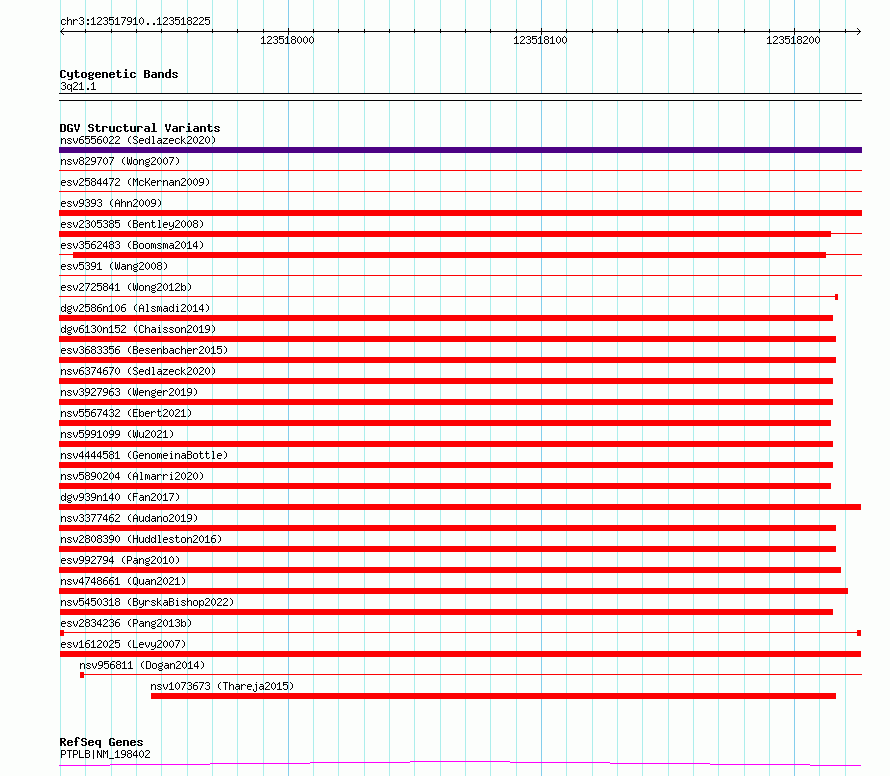The width and height of the screenshot is (890, 776).
Task: Select the Cytogenetic Bands track title
Action: (x=119, y=74)
